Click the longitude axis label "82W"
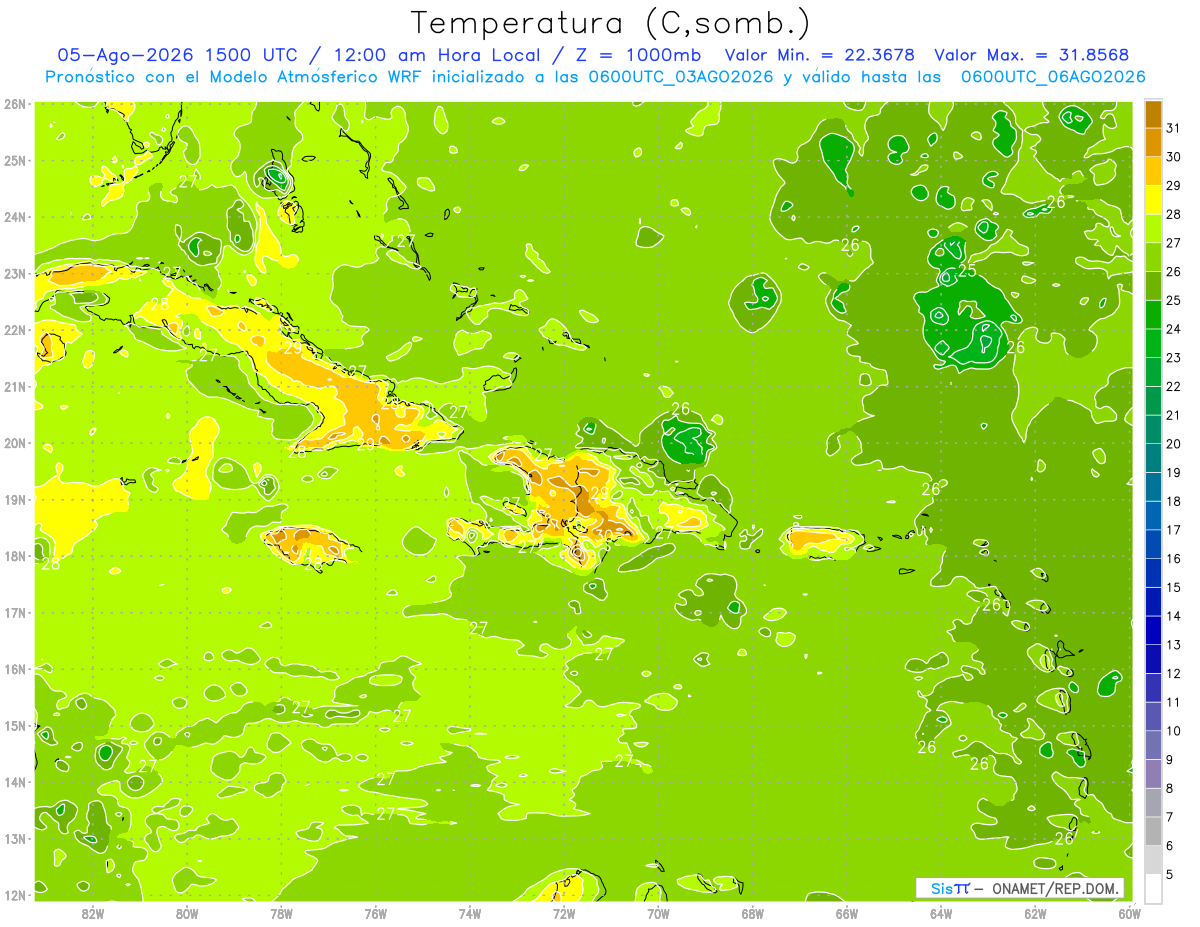Image resolution: width=1200 pixels, height=927 pixels. pos(93,913)
